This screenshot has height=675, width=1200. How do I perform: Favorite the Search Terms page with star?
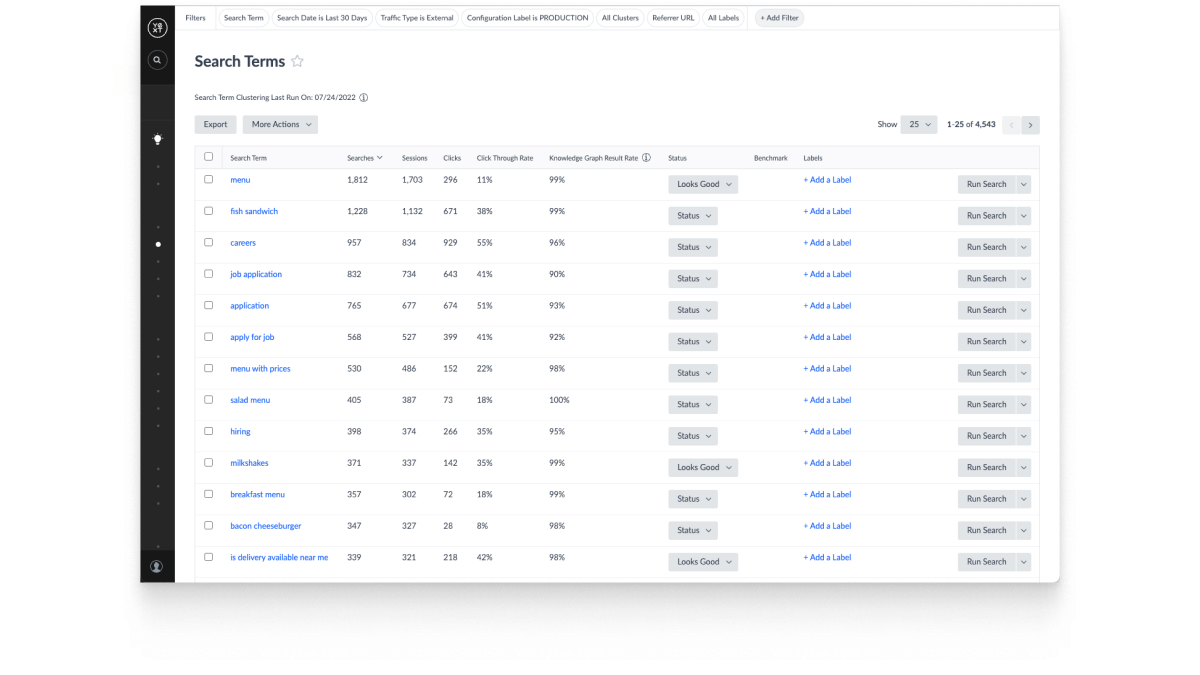pyautogui.click(x=297, y=62)
